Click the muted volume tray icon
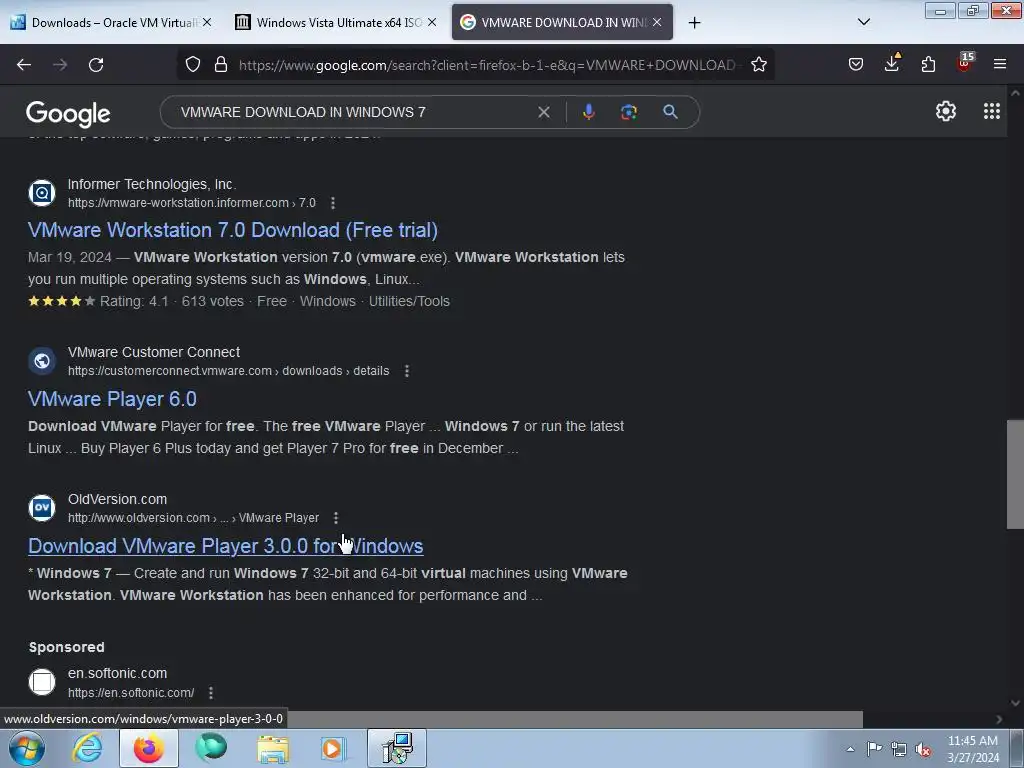Screen dimensions: 1024x768 coord(923,749)
